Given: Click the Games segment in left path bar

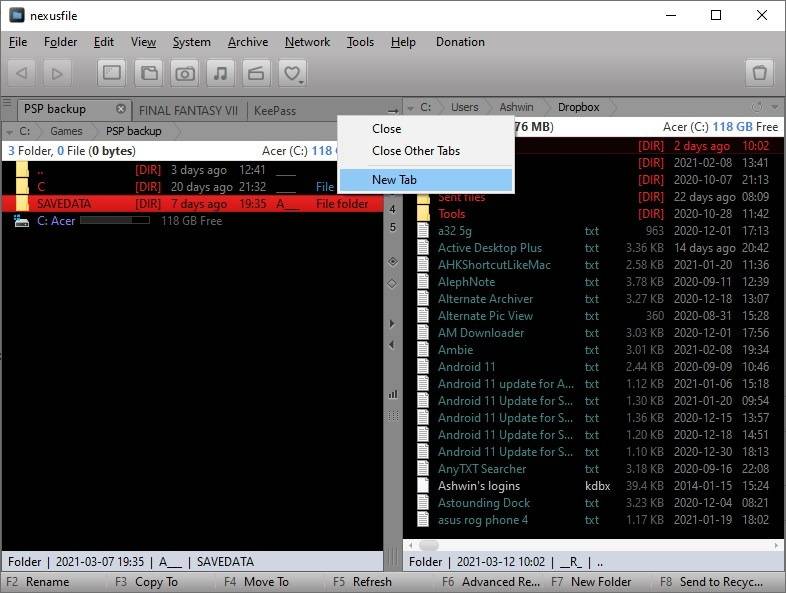Looking at the screenshot, I should pos(66,131).
